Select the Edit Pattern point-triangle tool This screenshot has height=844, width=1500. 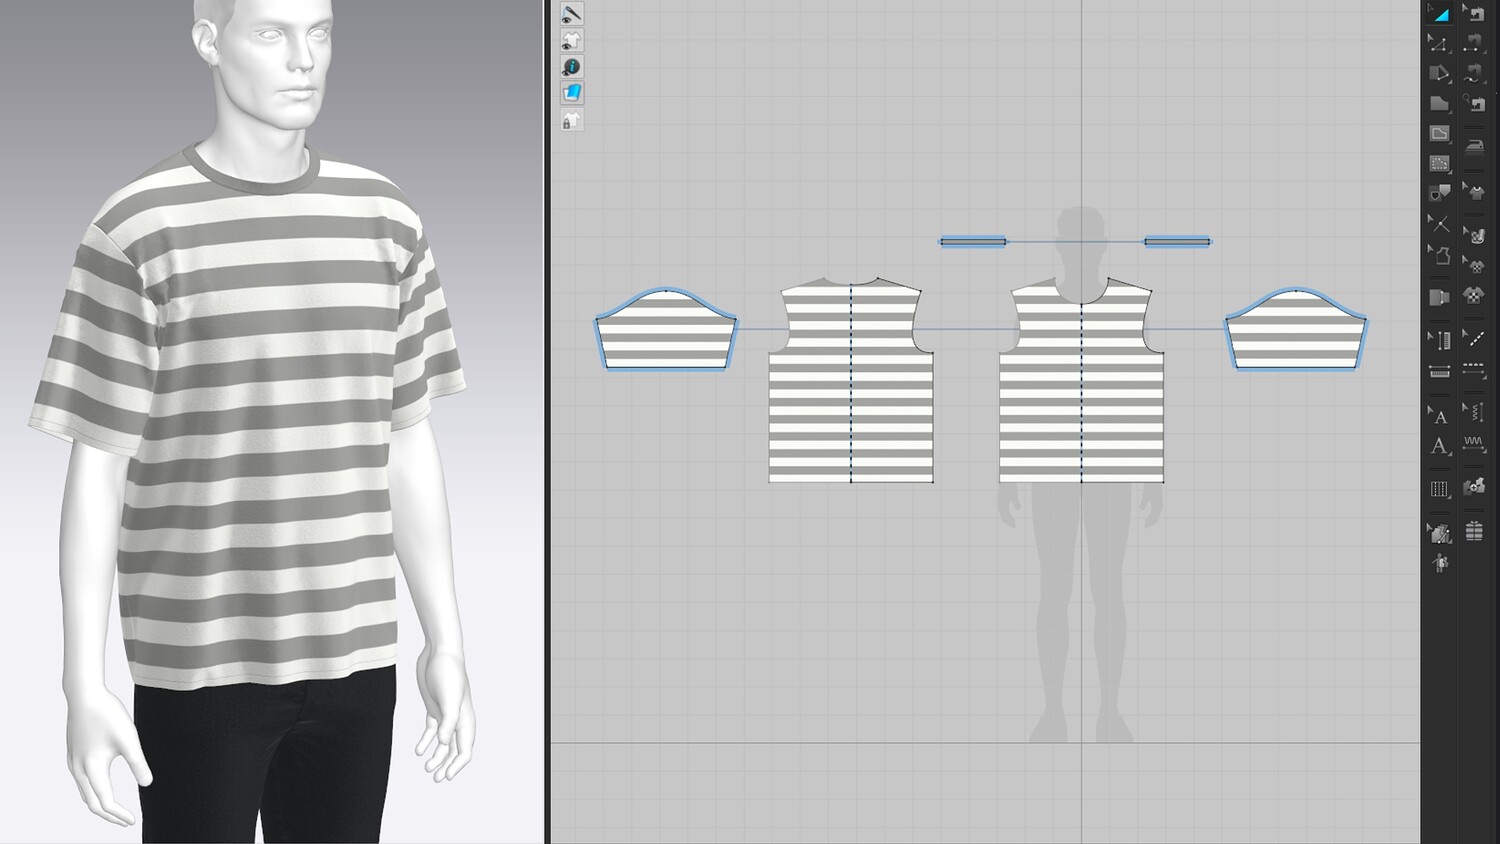pos(1439,44)
